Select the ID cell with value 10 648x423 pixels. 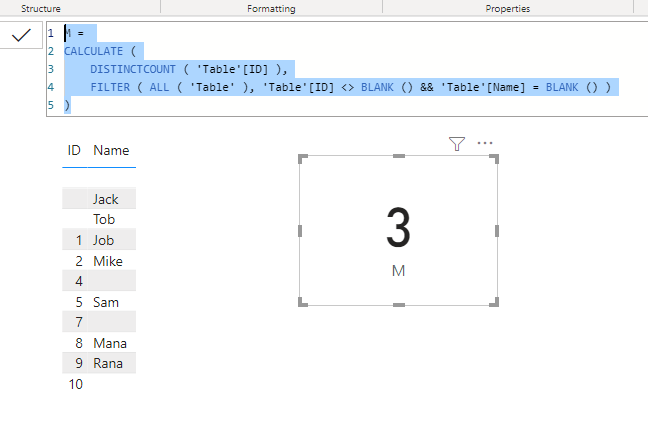[x=76, y=384]
